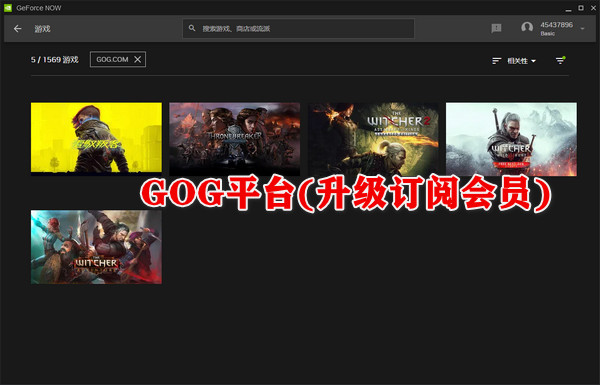Open The Witcher 3 Wild Hunt tile
600x385 pixels.
pos(511,139)
